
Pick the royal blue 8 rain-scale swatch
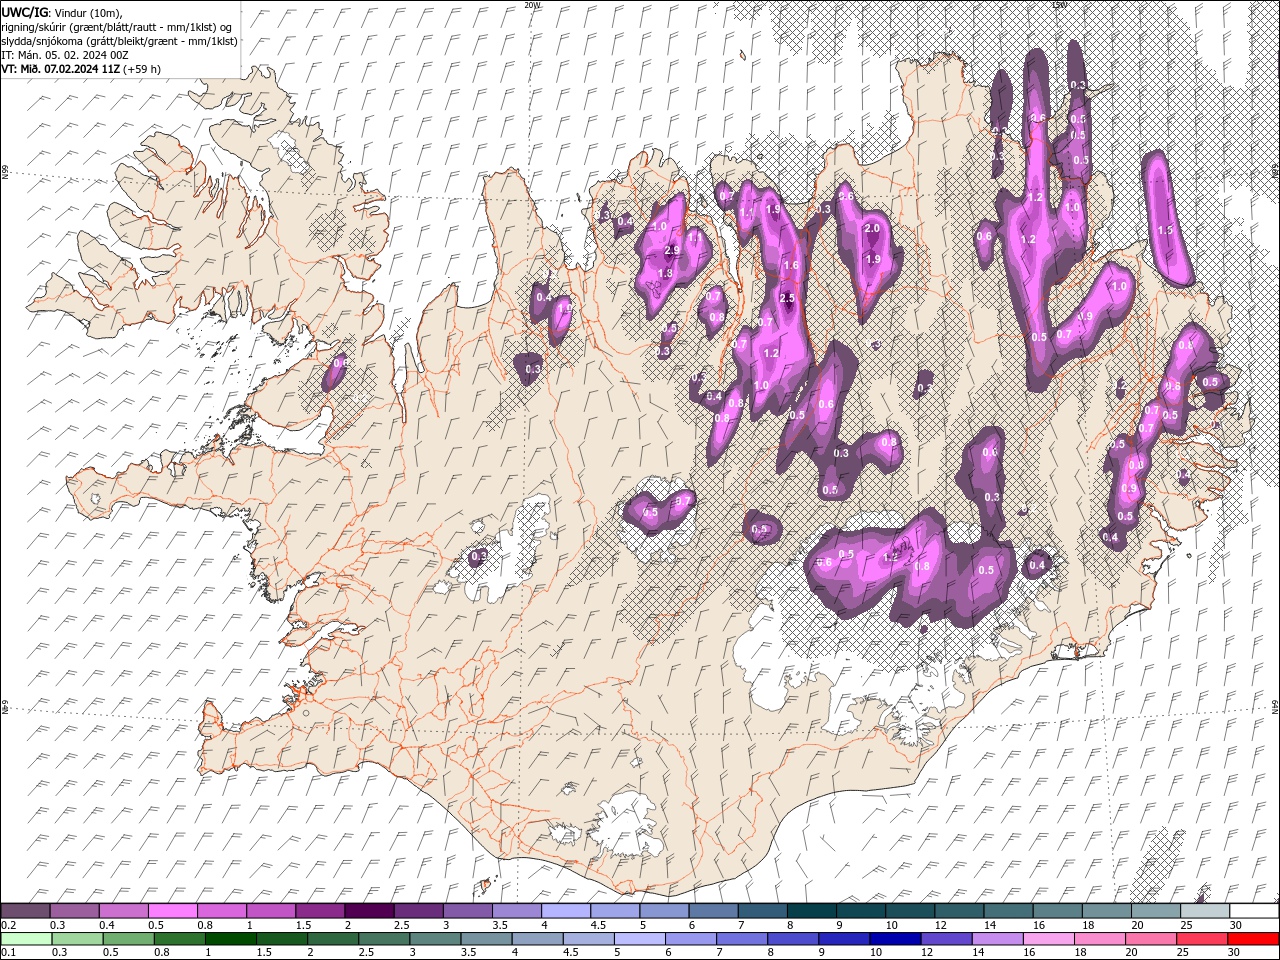pyautogui.click(x=793, y=939)
